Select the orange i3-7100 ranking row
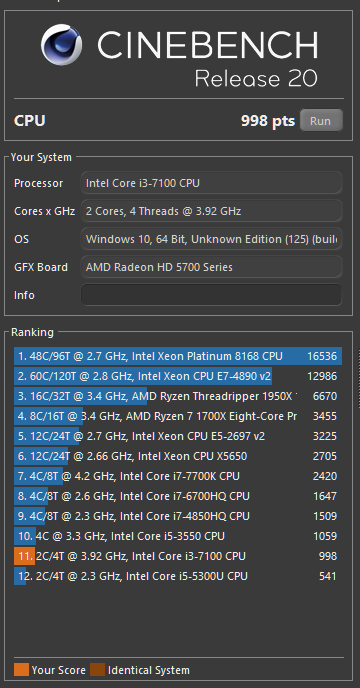This screenshot has height=688, width=360. coord(178,556)
